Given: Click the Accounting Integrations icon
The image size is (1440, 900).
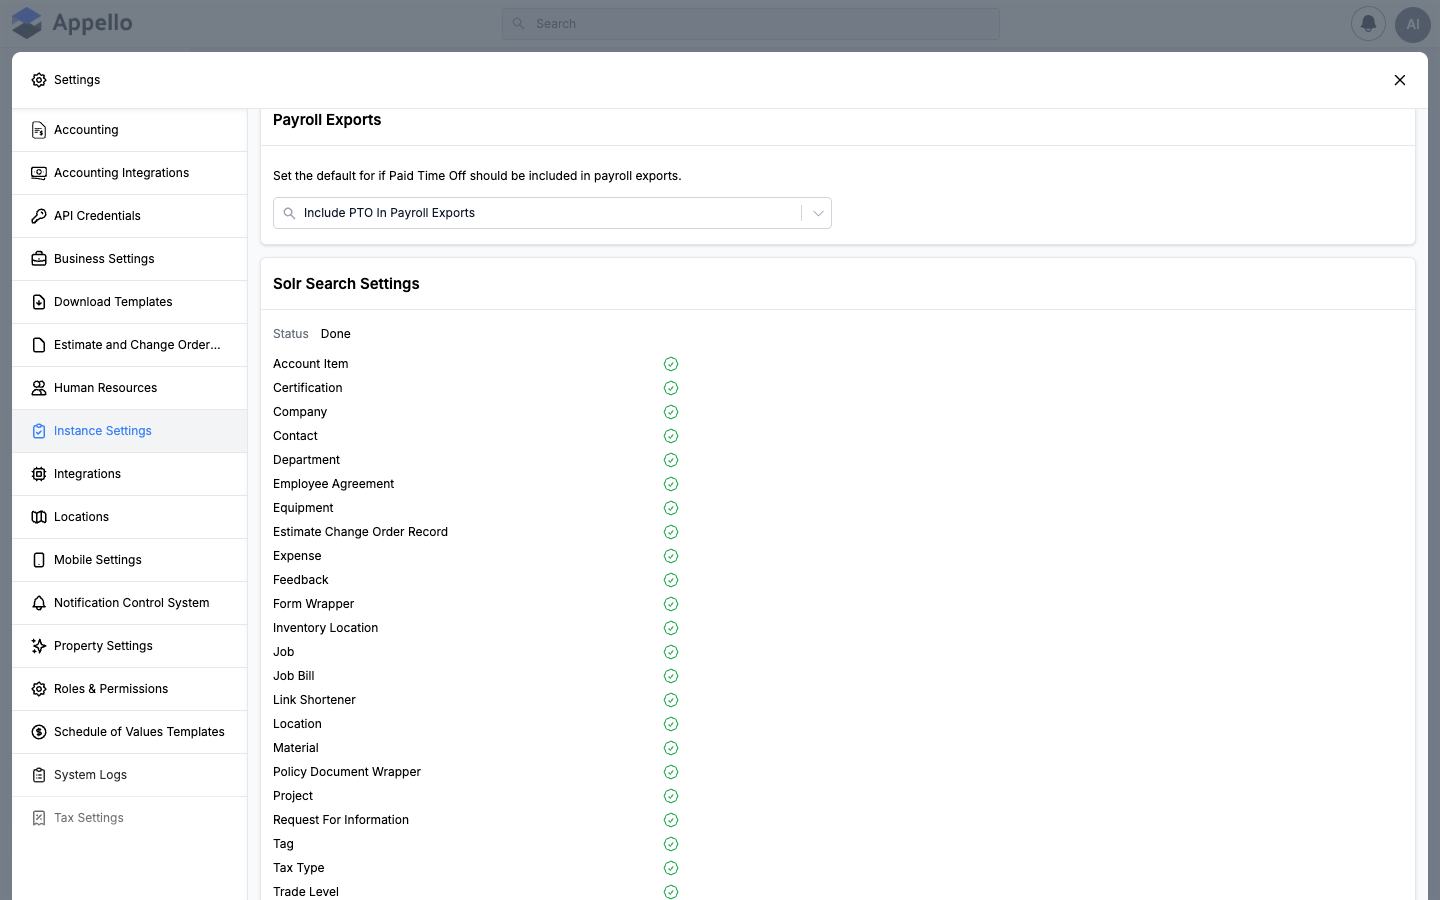Looking at the screenshot, I should coord(39,173).
